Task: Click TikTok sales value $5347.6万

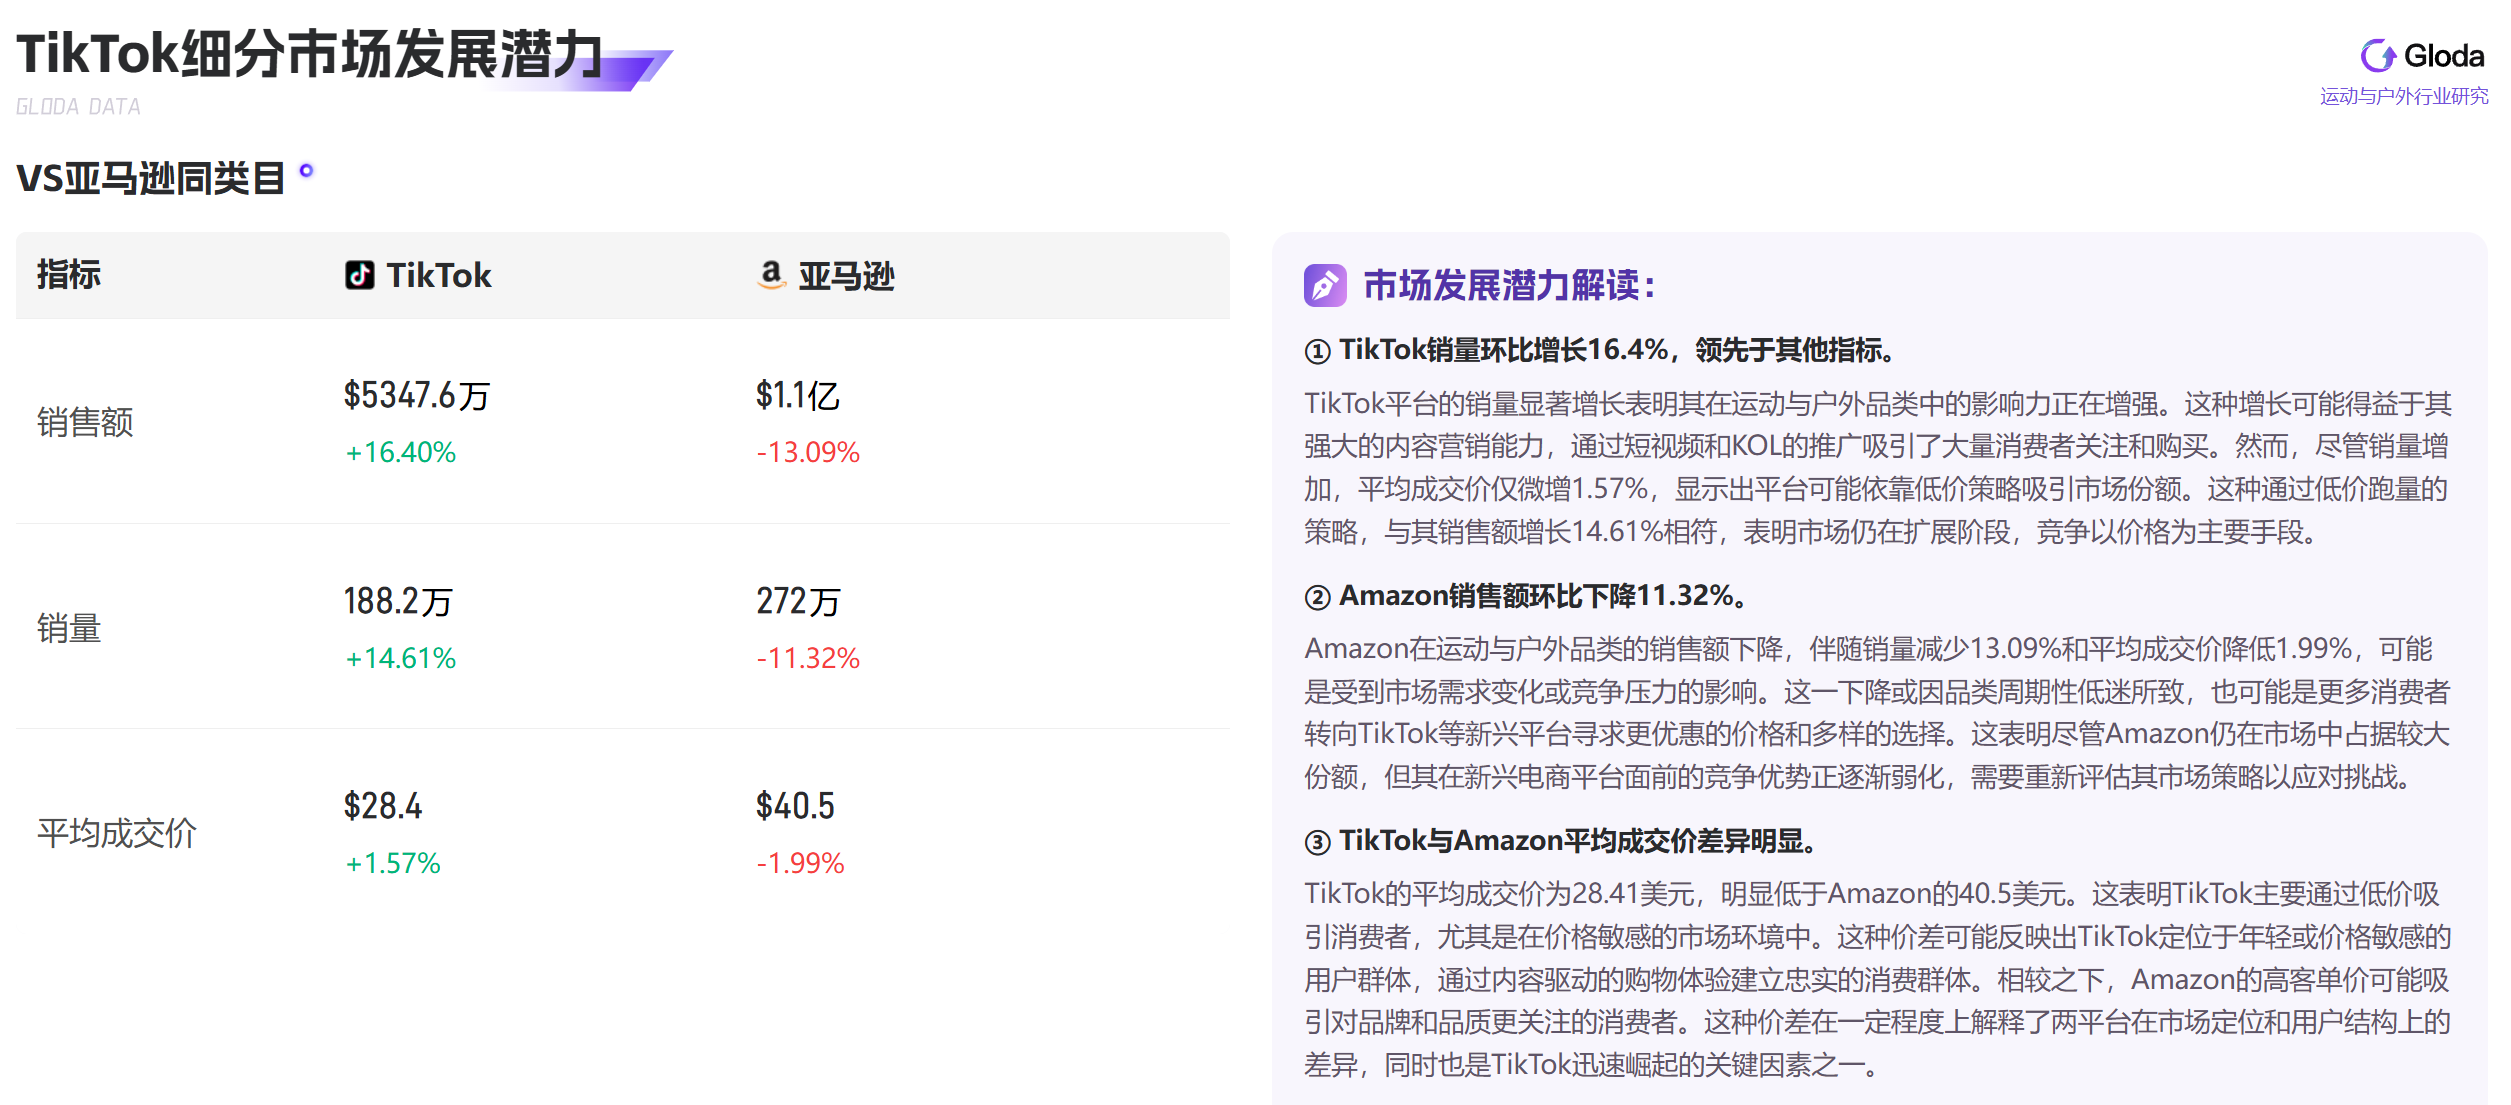Action: pyautogui.click(x=417, y=396)
